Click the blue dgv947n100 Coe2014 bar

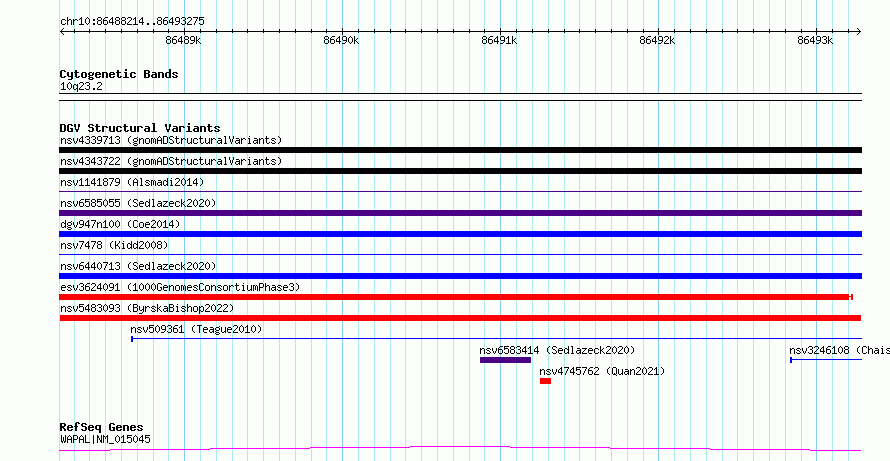click(x=460, y=234)
